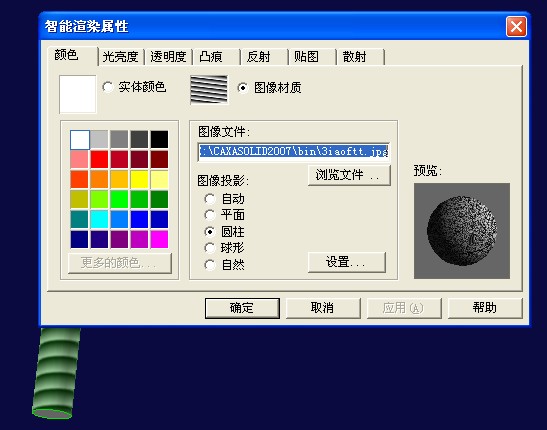Pick the orange-red palette swatch
Viewport: 547px width, 430px height.
point(80,180)
